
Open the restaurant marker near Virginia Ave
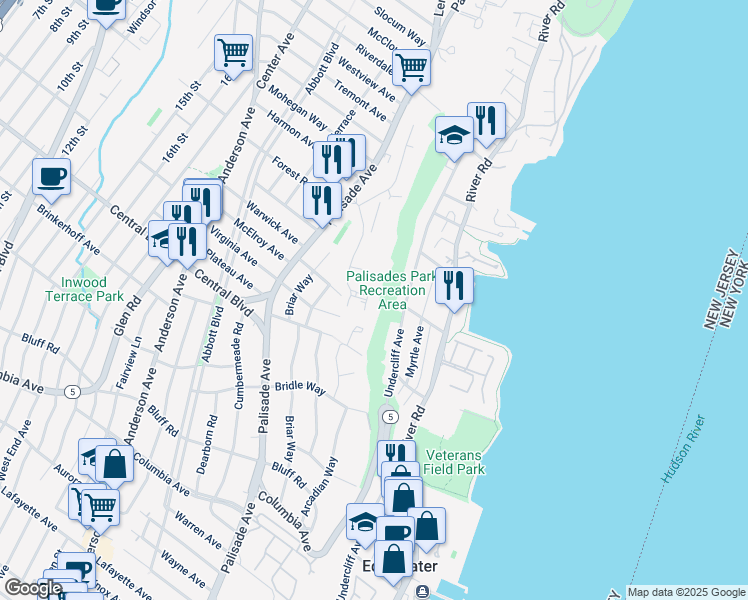186,241
